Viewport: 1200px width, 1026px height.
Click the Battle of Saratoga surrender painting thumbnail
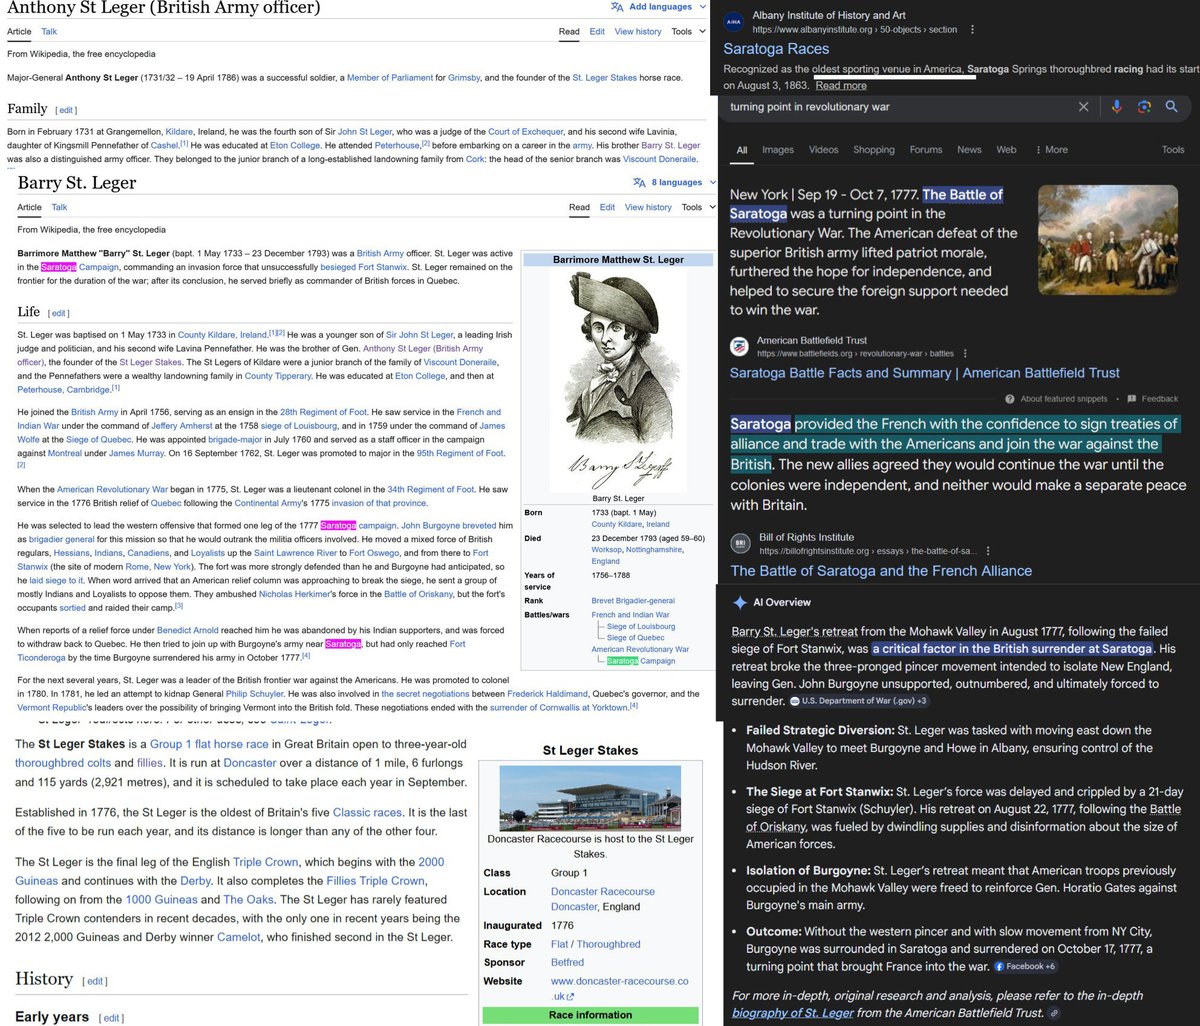[1108, 241]
